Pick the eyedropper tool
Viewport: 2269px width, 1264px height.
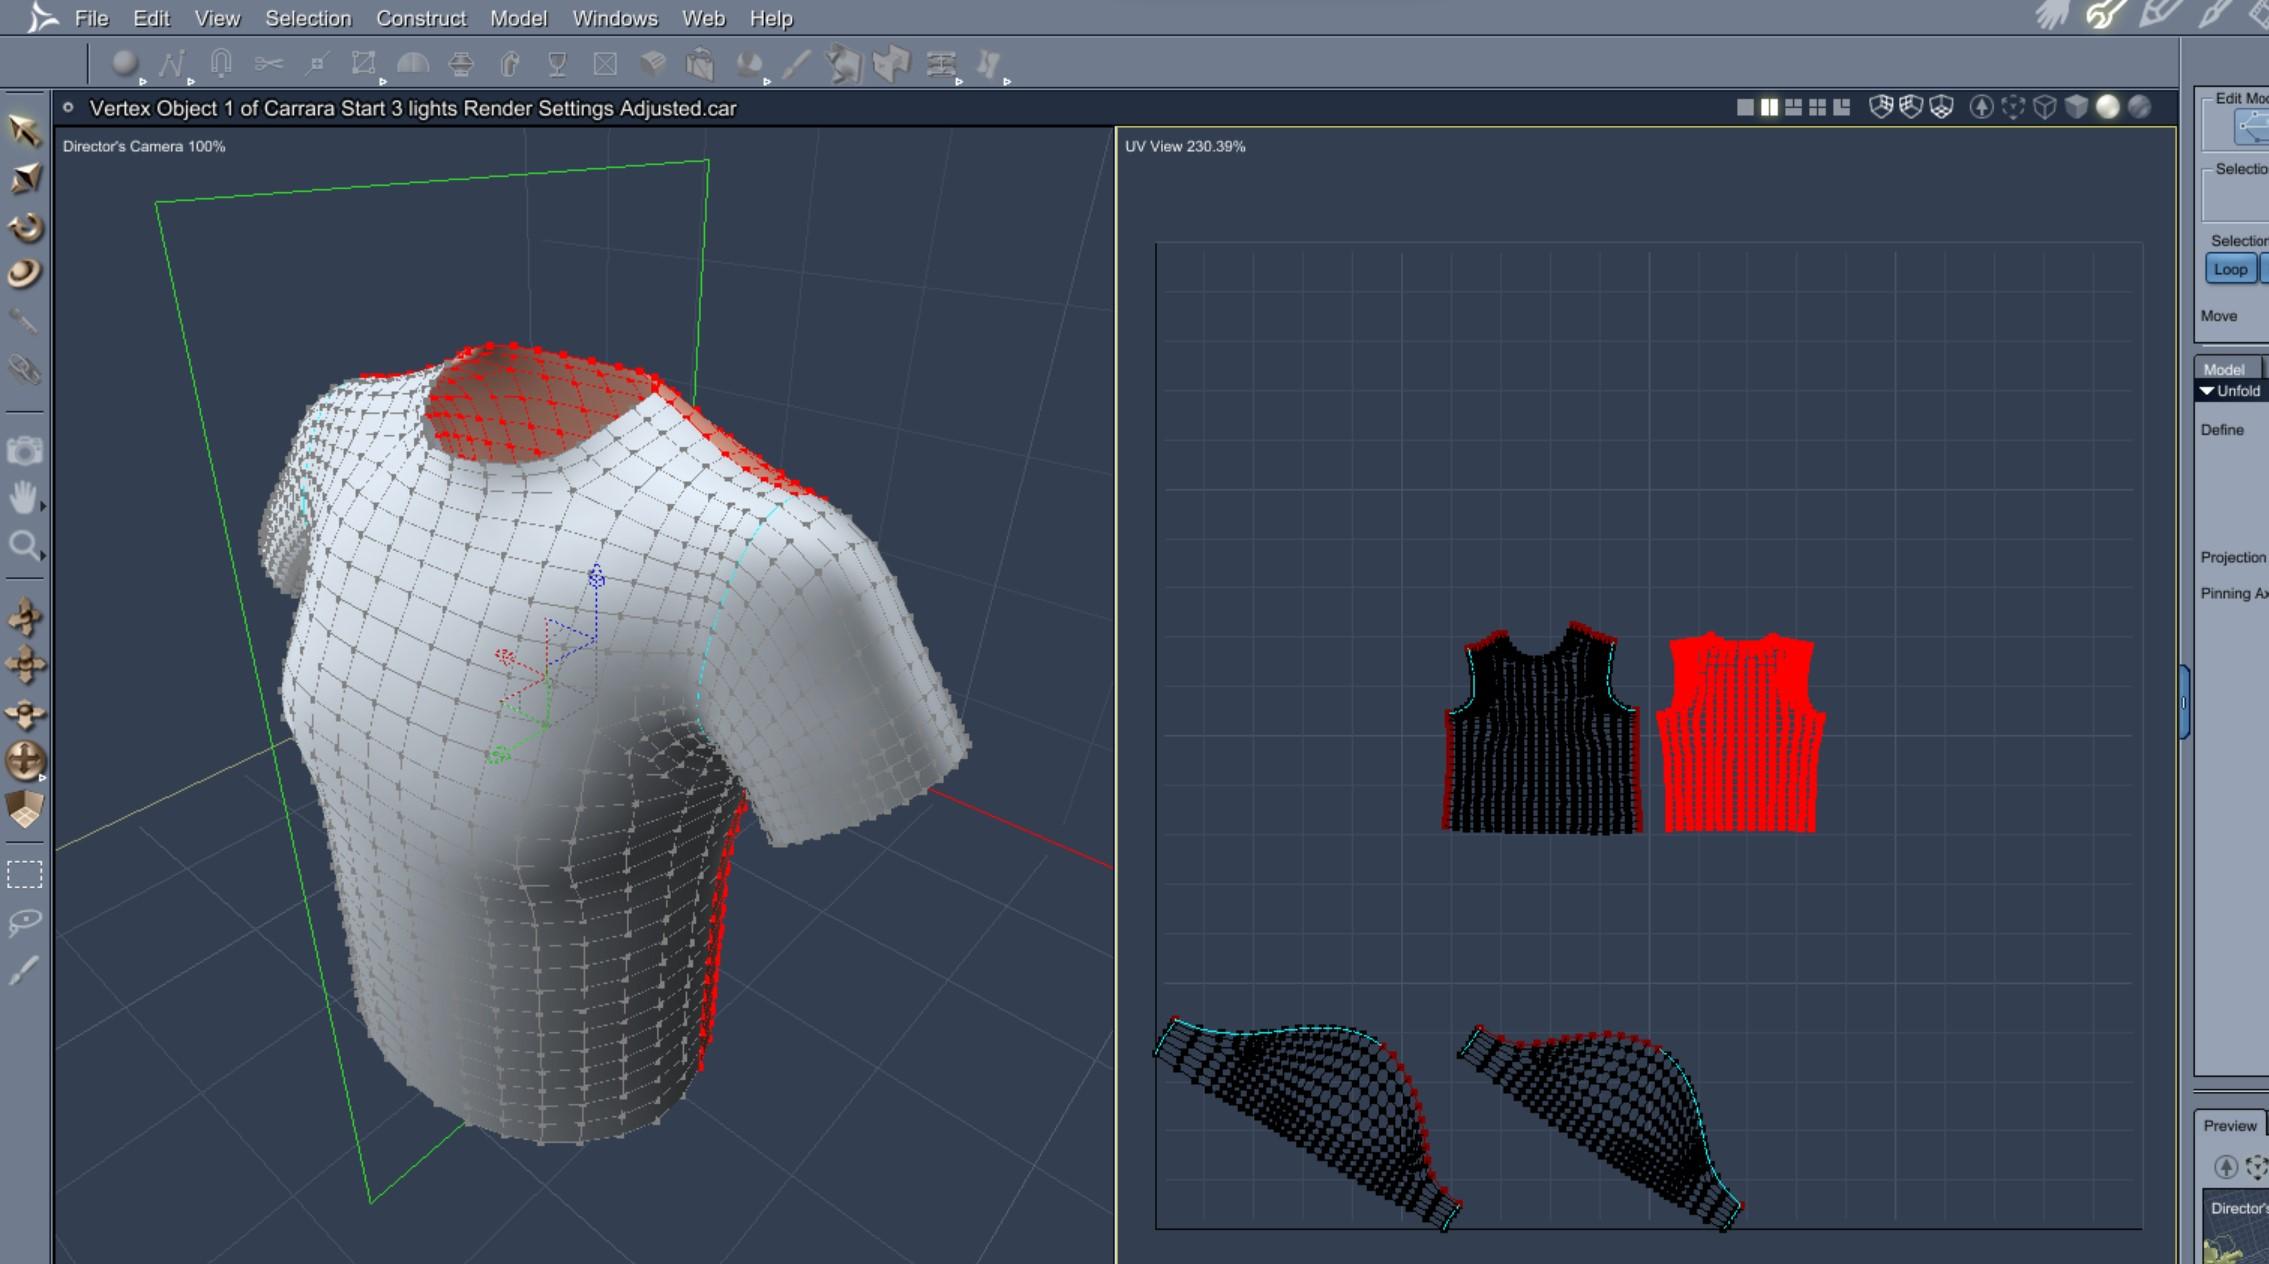tap(24, 321)
